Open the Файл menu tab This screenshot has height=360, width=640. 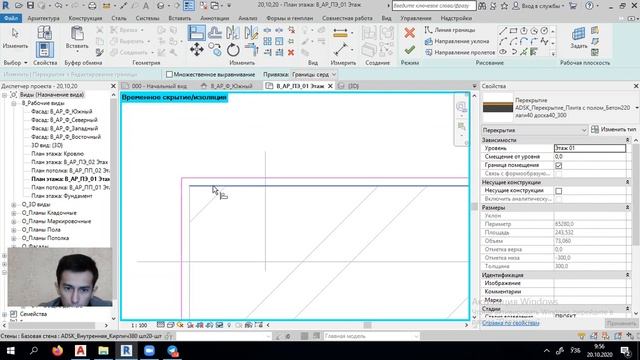pyautogui.click(x=11, y=18)
